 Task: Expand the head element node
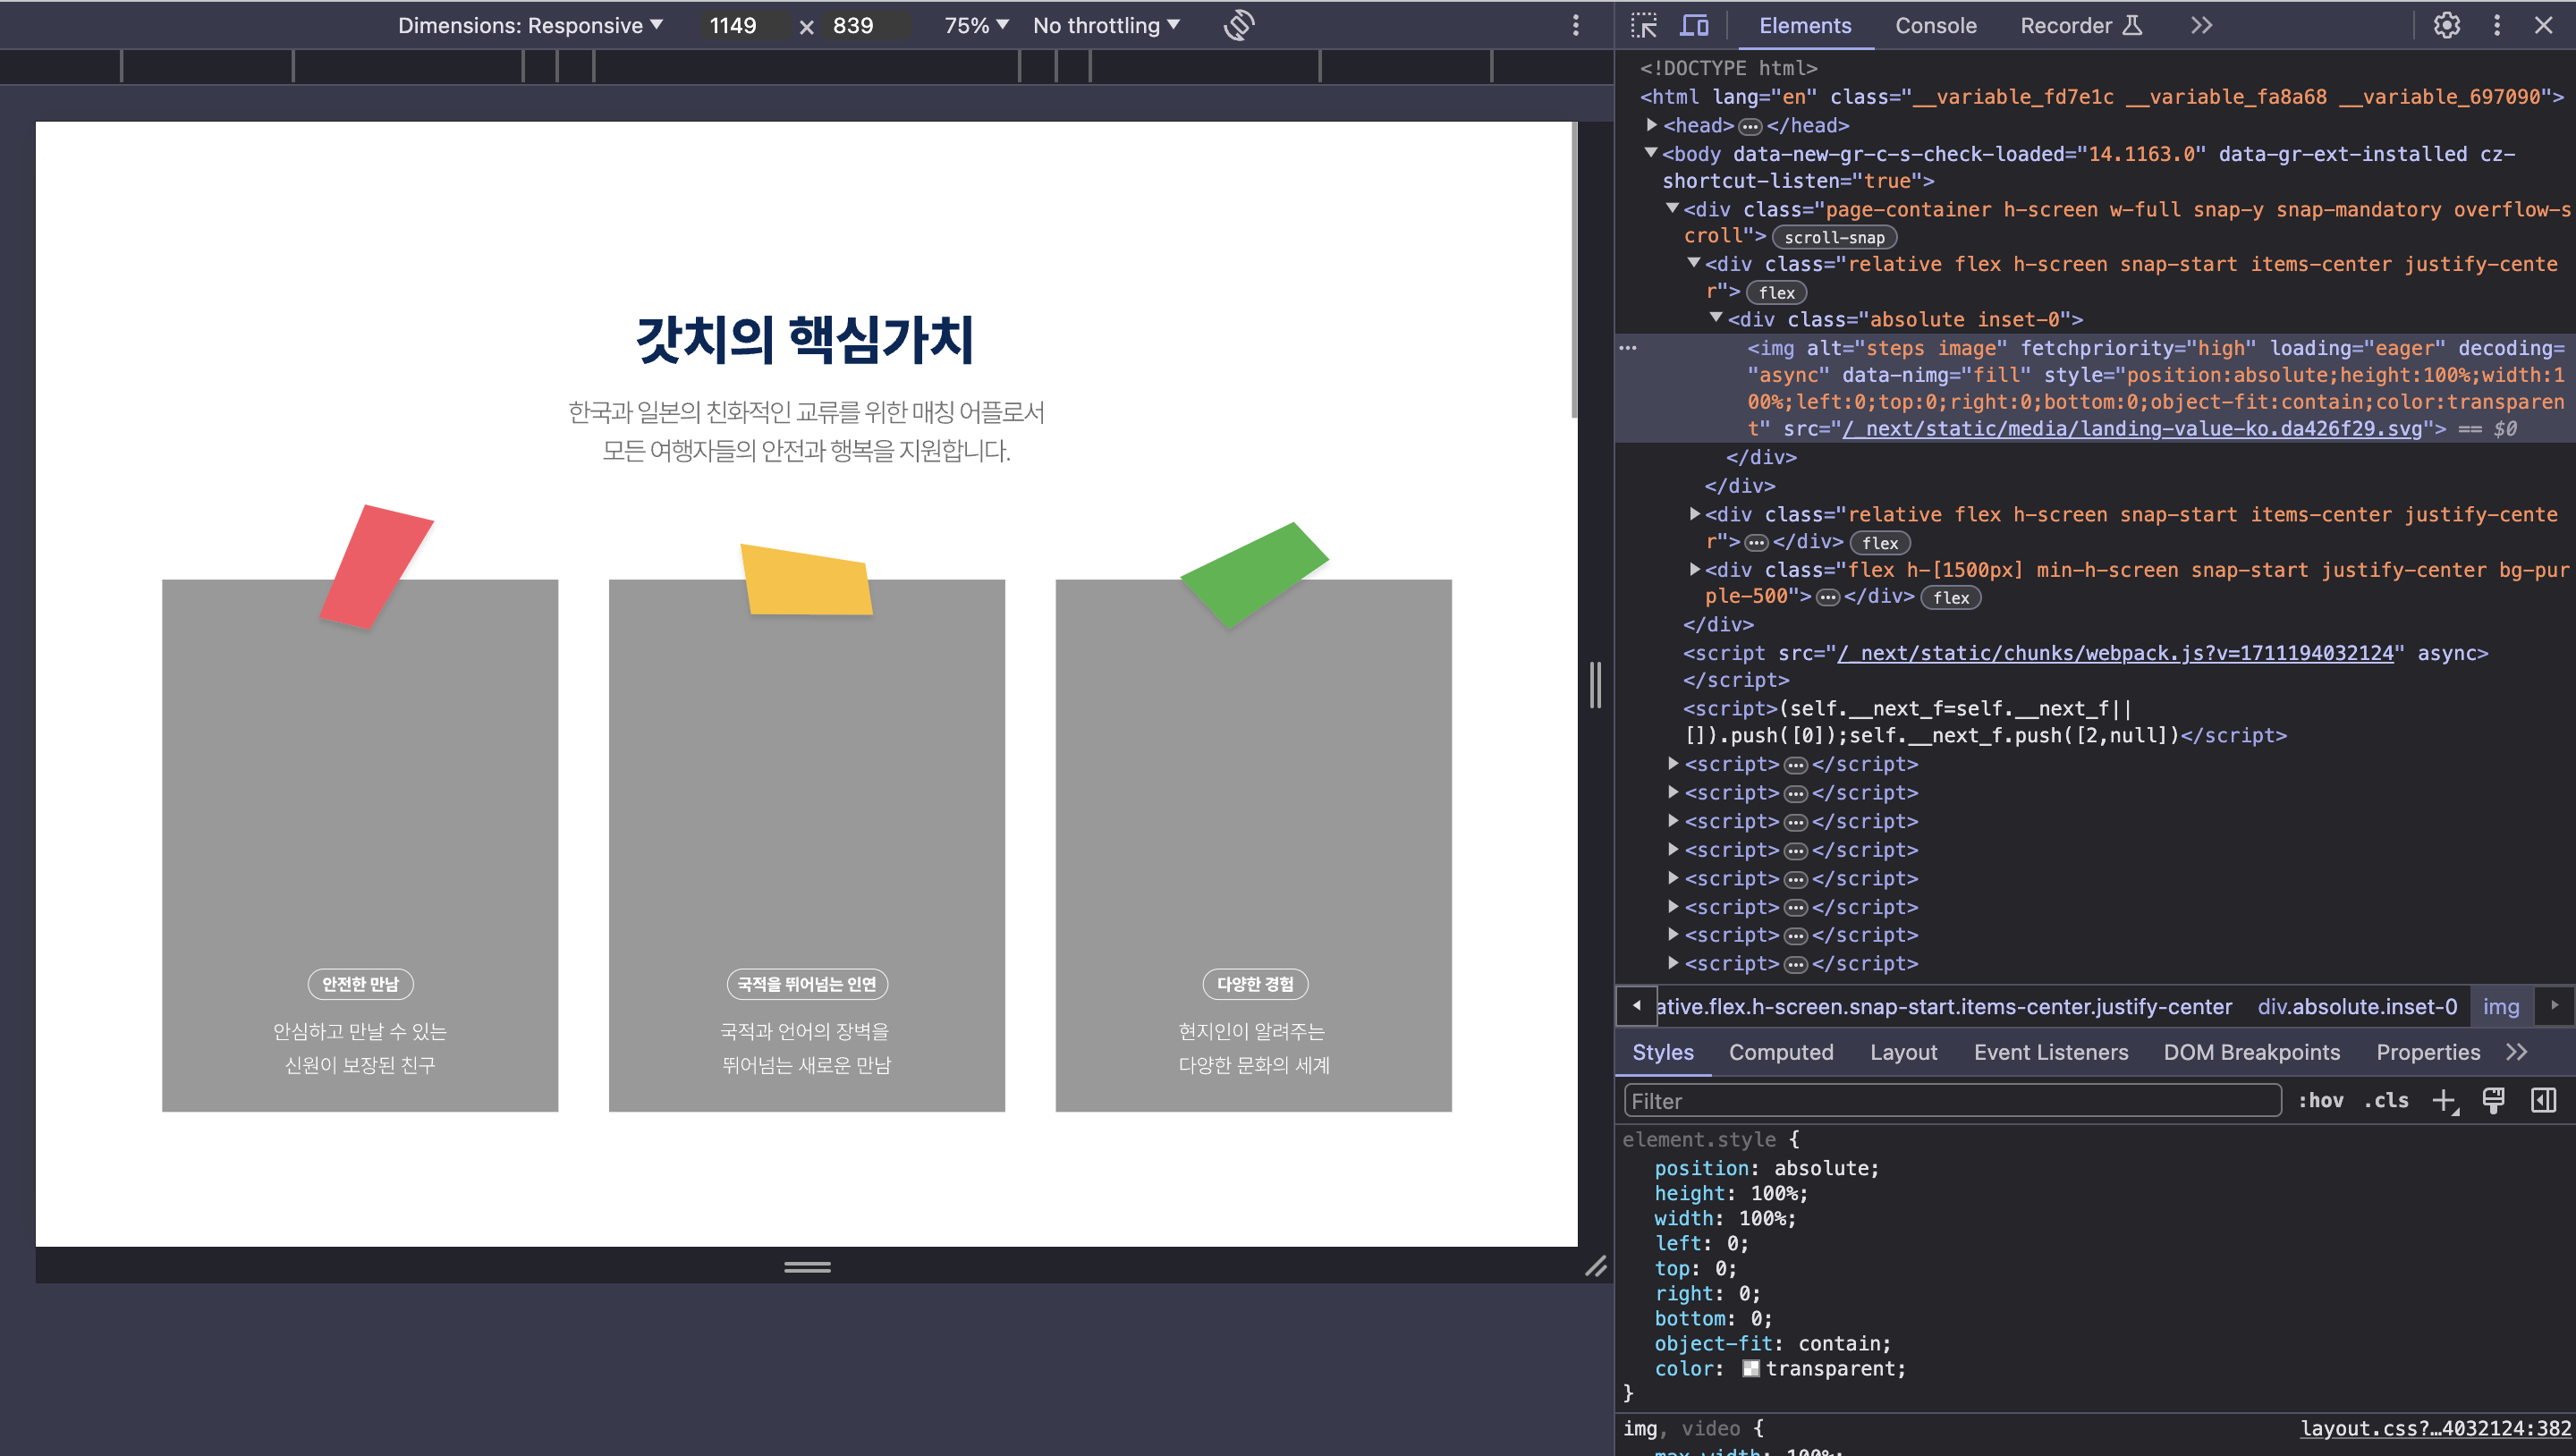click(x=1652, y=125)
